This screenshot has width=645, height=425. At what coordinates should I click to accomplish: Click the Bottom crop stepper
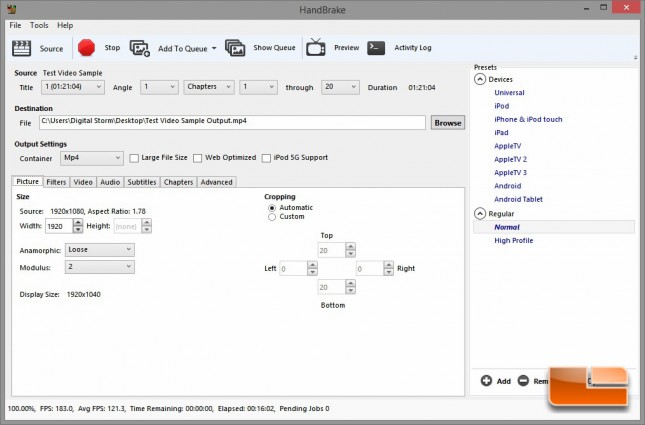coord(350,287)
